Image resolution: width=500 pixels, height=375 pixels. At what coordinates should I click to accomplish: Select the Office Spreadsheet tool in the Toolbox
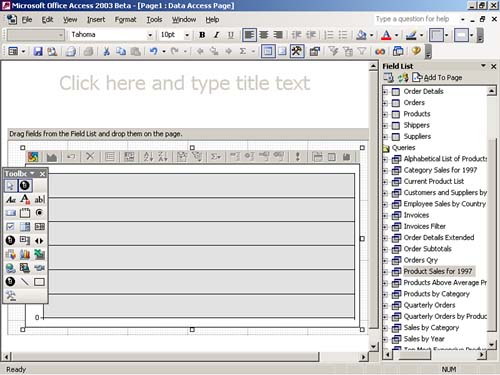39,254
